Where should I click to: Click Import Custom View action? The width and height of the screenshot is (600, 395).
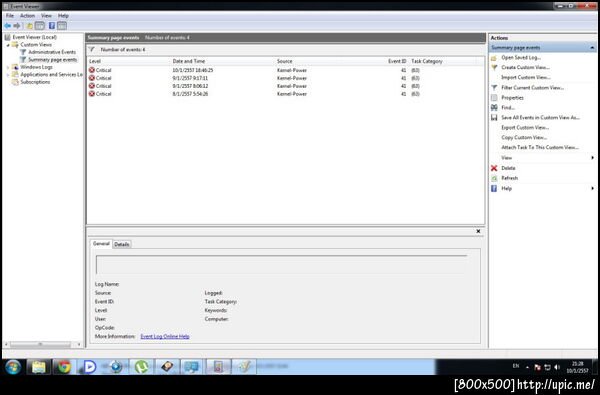click(526, 77)
